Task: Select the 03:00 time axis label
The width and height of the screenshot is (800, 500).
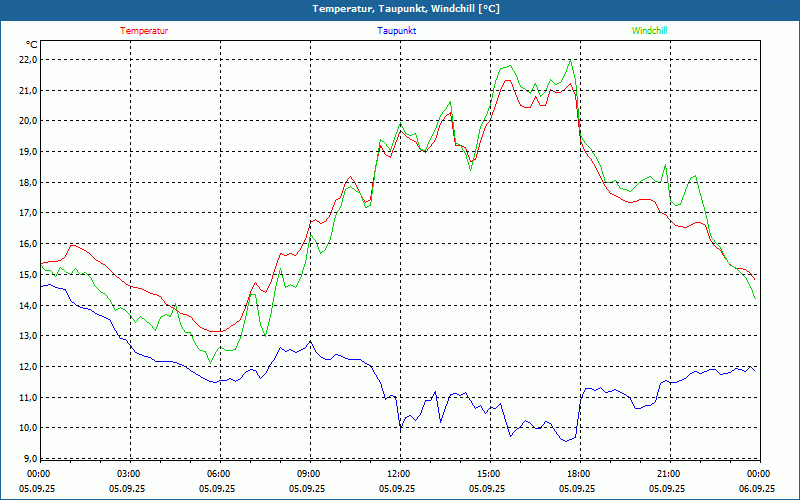Action: coord(129,474)
